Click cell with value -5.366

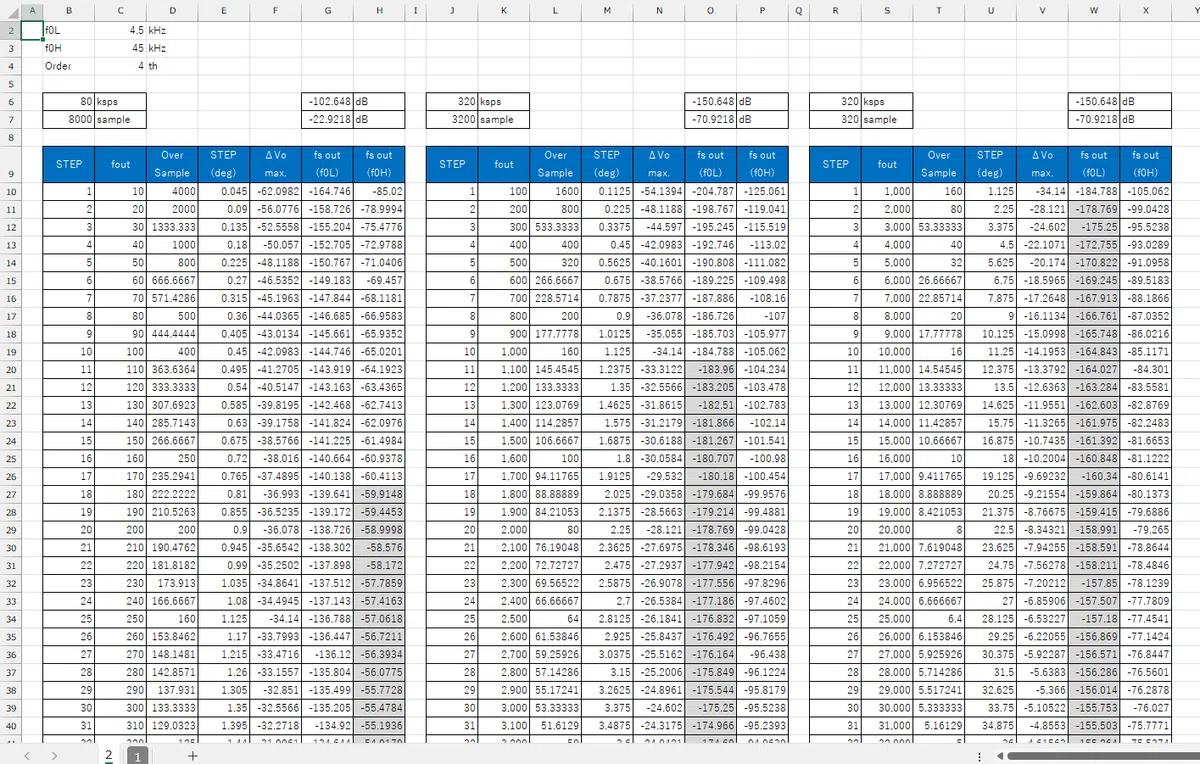[x=1041, y=689]
